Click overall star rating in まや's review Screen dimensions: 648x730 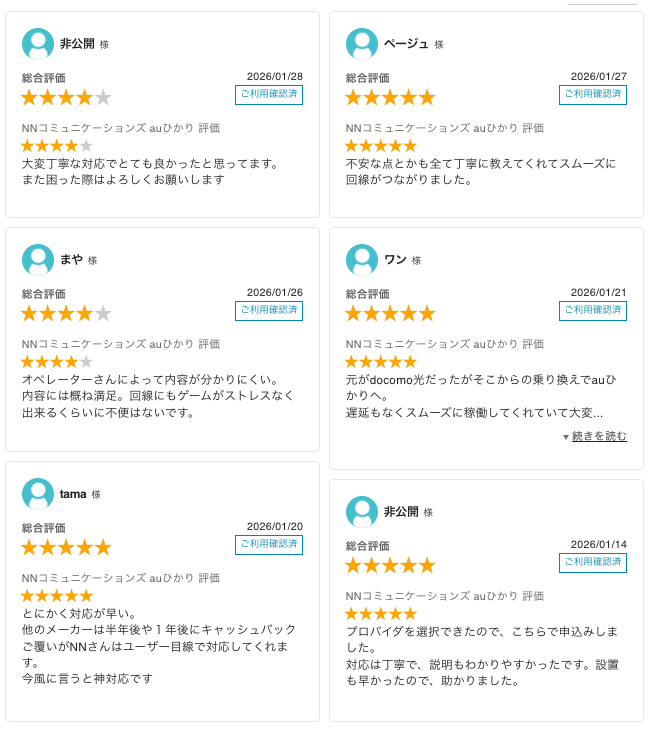pyautogui.click(x=66, y=314)
